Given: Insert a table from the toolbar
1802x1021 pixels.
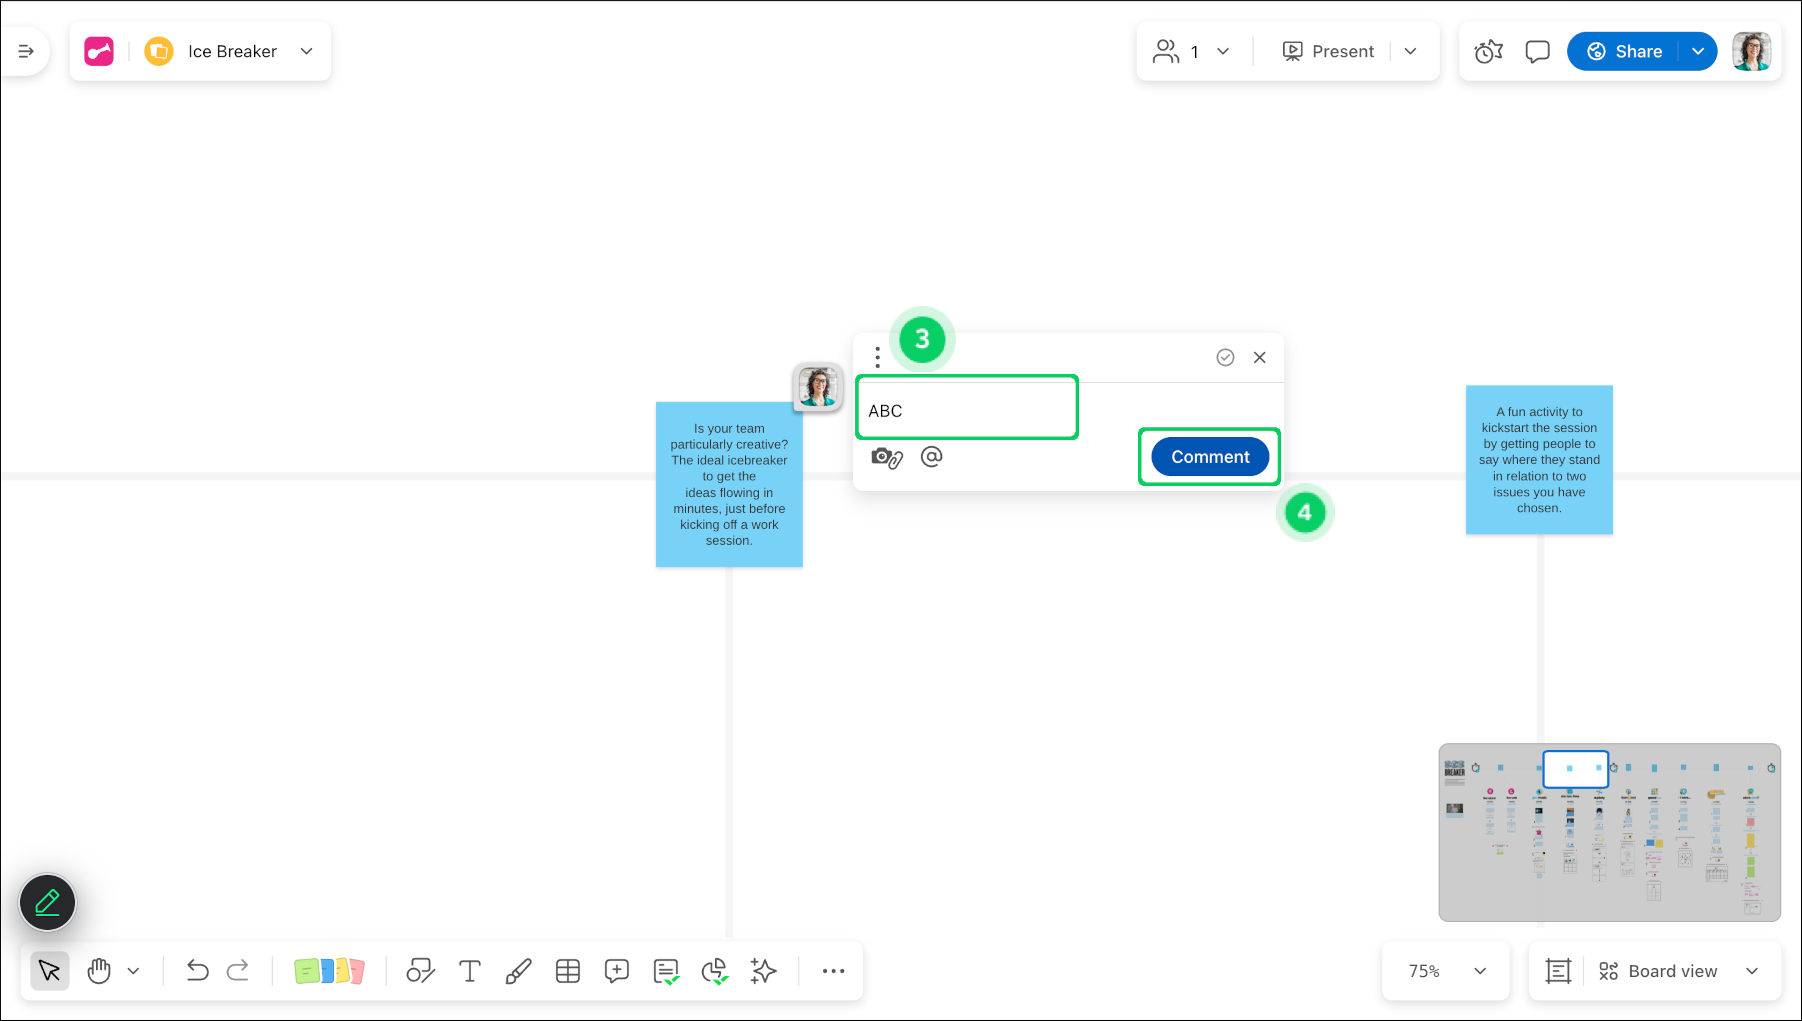Looking at the screenshot, I should tap(568, 971).
